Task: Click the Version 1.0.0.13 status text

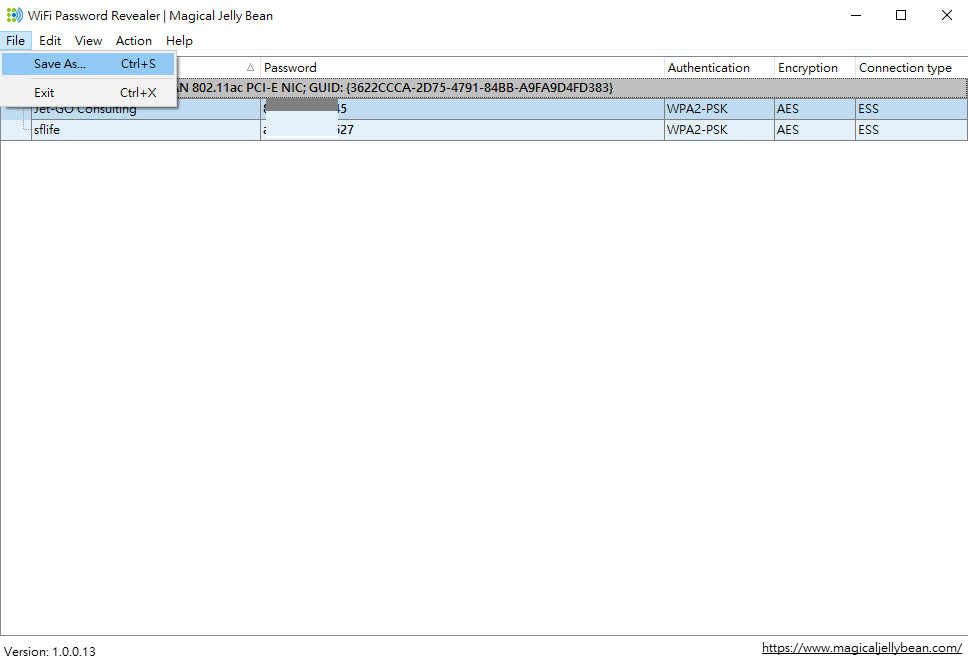Action: click(49, 651)
